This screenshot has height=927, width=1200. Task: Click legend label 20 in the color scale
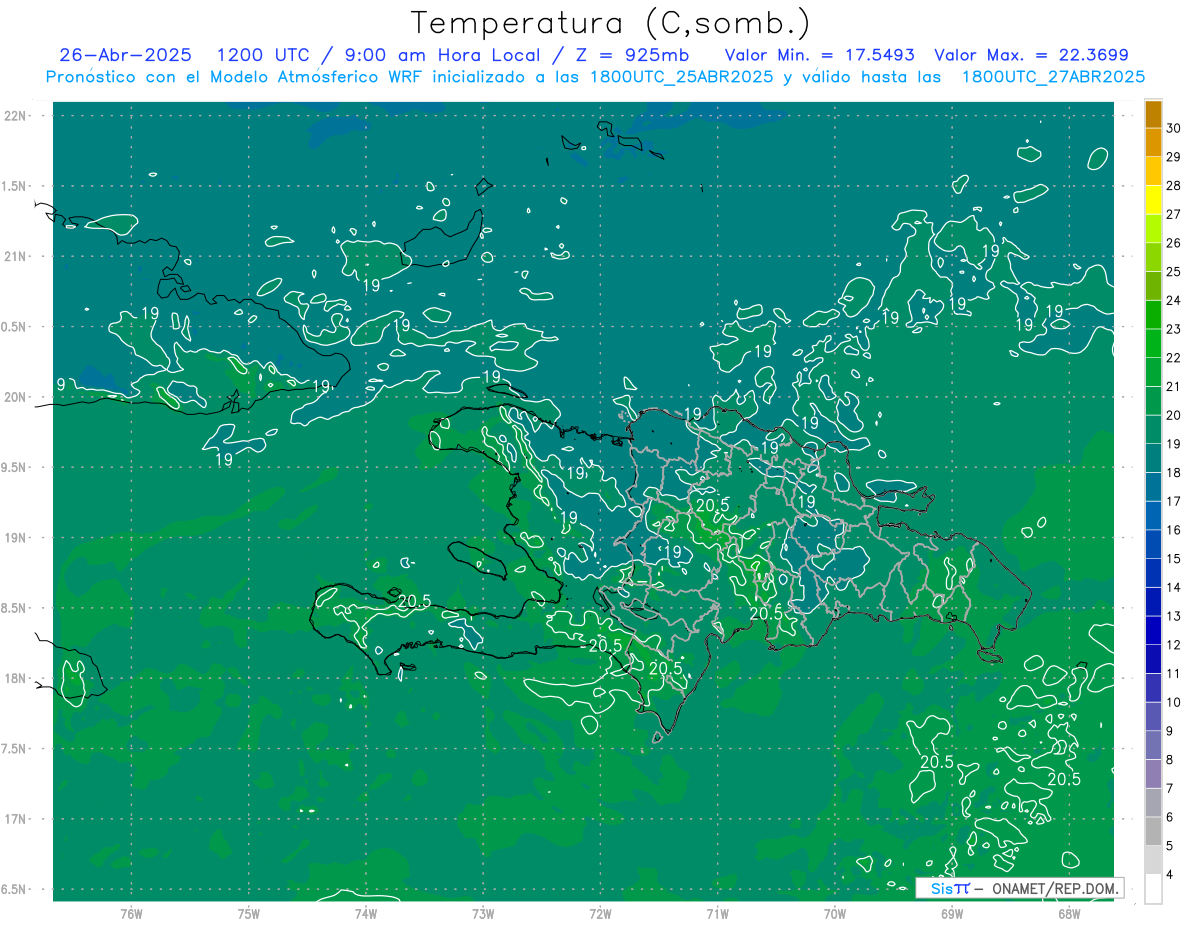coord(1174,415)
